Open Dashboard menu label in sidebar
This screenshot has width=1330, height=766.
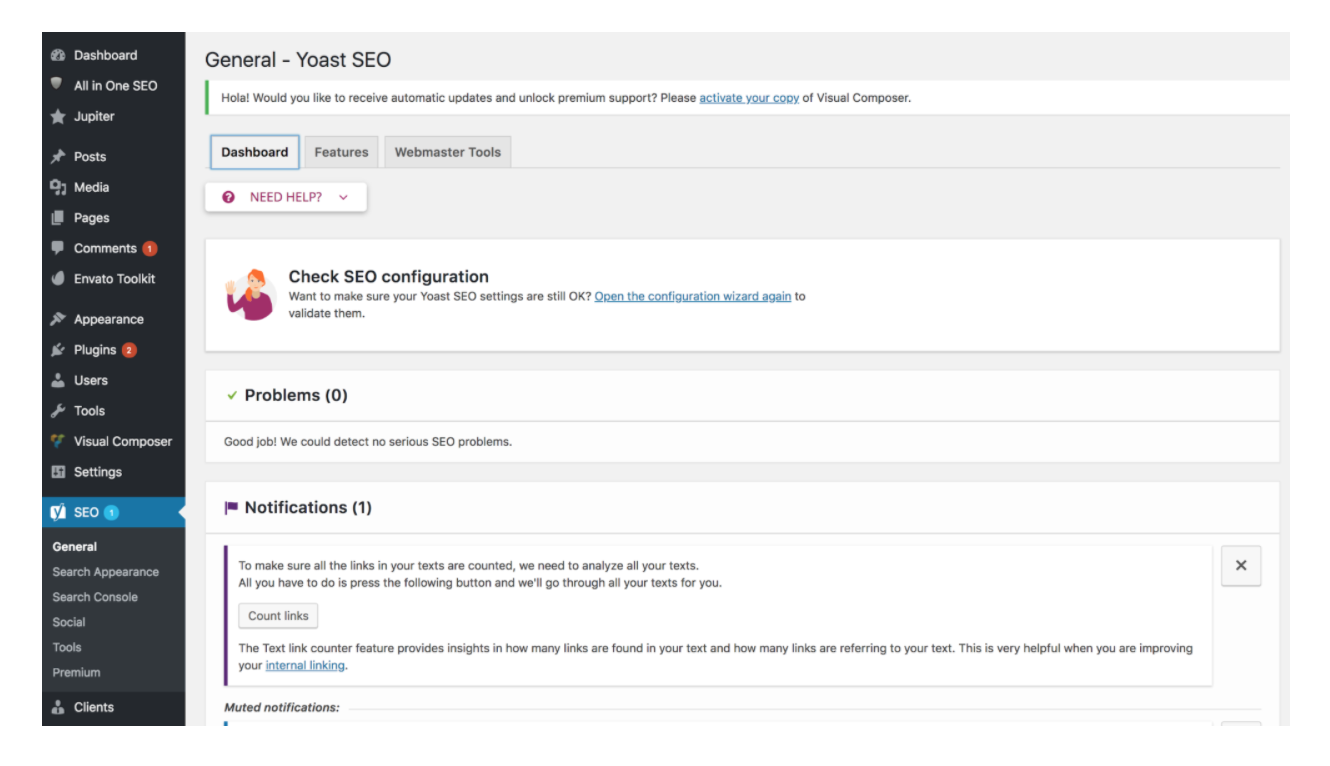(106, 55)
